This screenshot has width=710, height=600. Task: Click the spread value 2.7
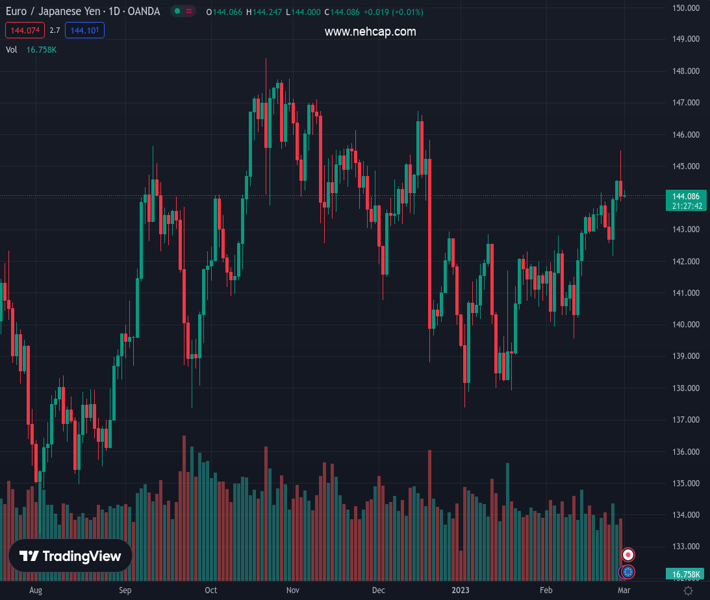pyautogui.click(x=55, y=31)
